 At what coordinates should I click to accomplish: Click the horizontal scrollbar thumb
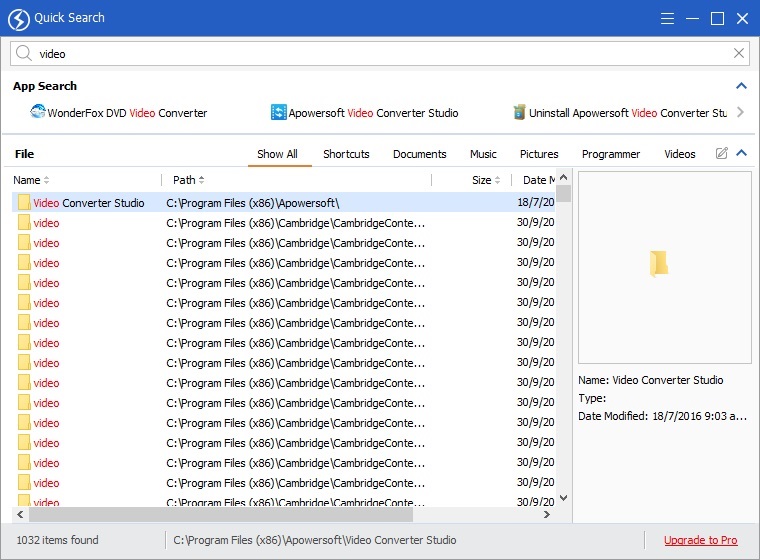tap(221, 514)
